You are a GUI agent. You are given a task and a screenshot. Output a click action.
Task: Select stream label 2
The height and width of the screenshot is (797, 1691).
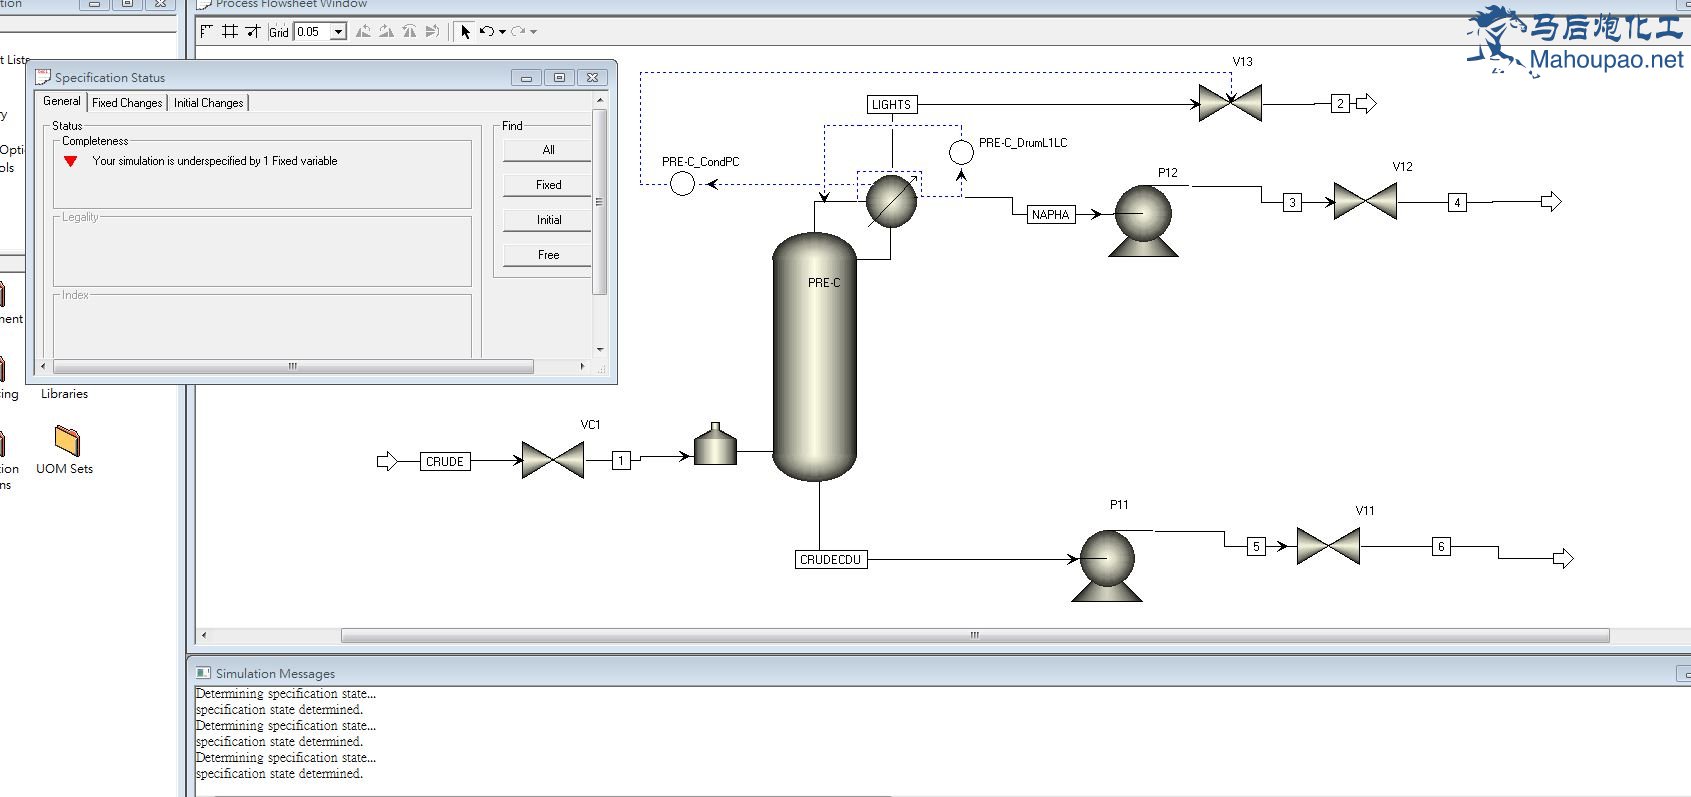tap(1341, 103)
